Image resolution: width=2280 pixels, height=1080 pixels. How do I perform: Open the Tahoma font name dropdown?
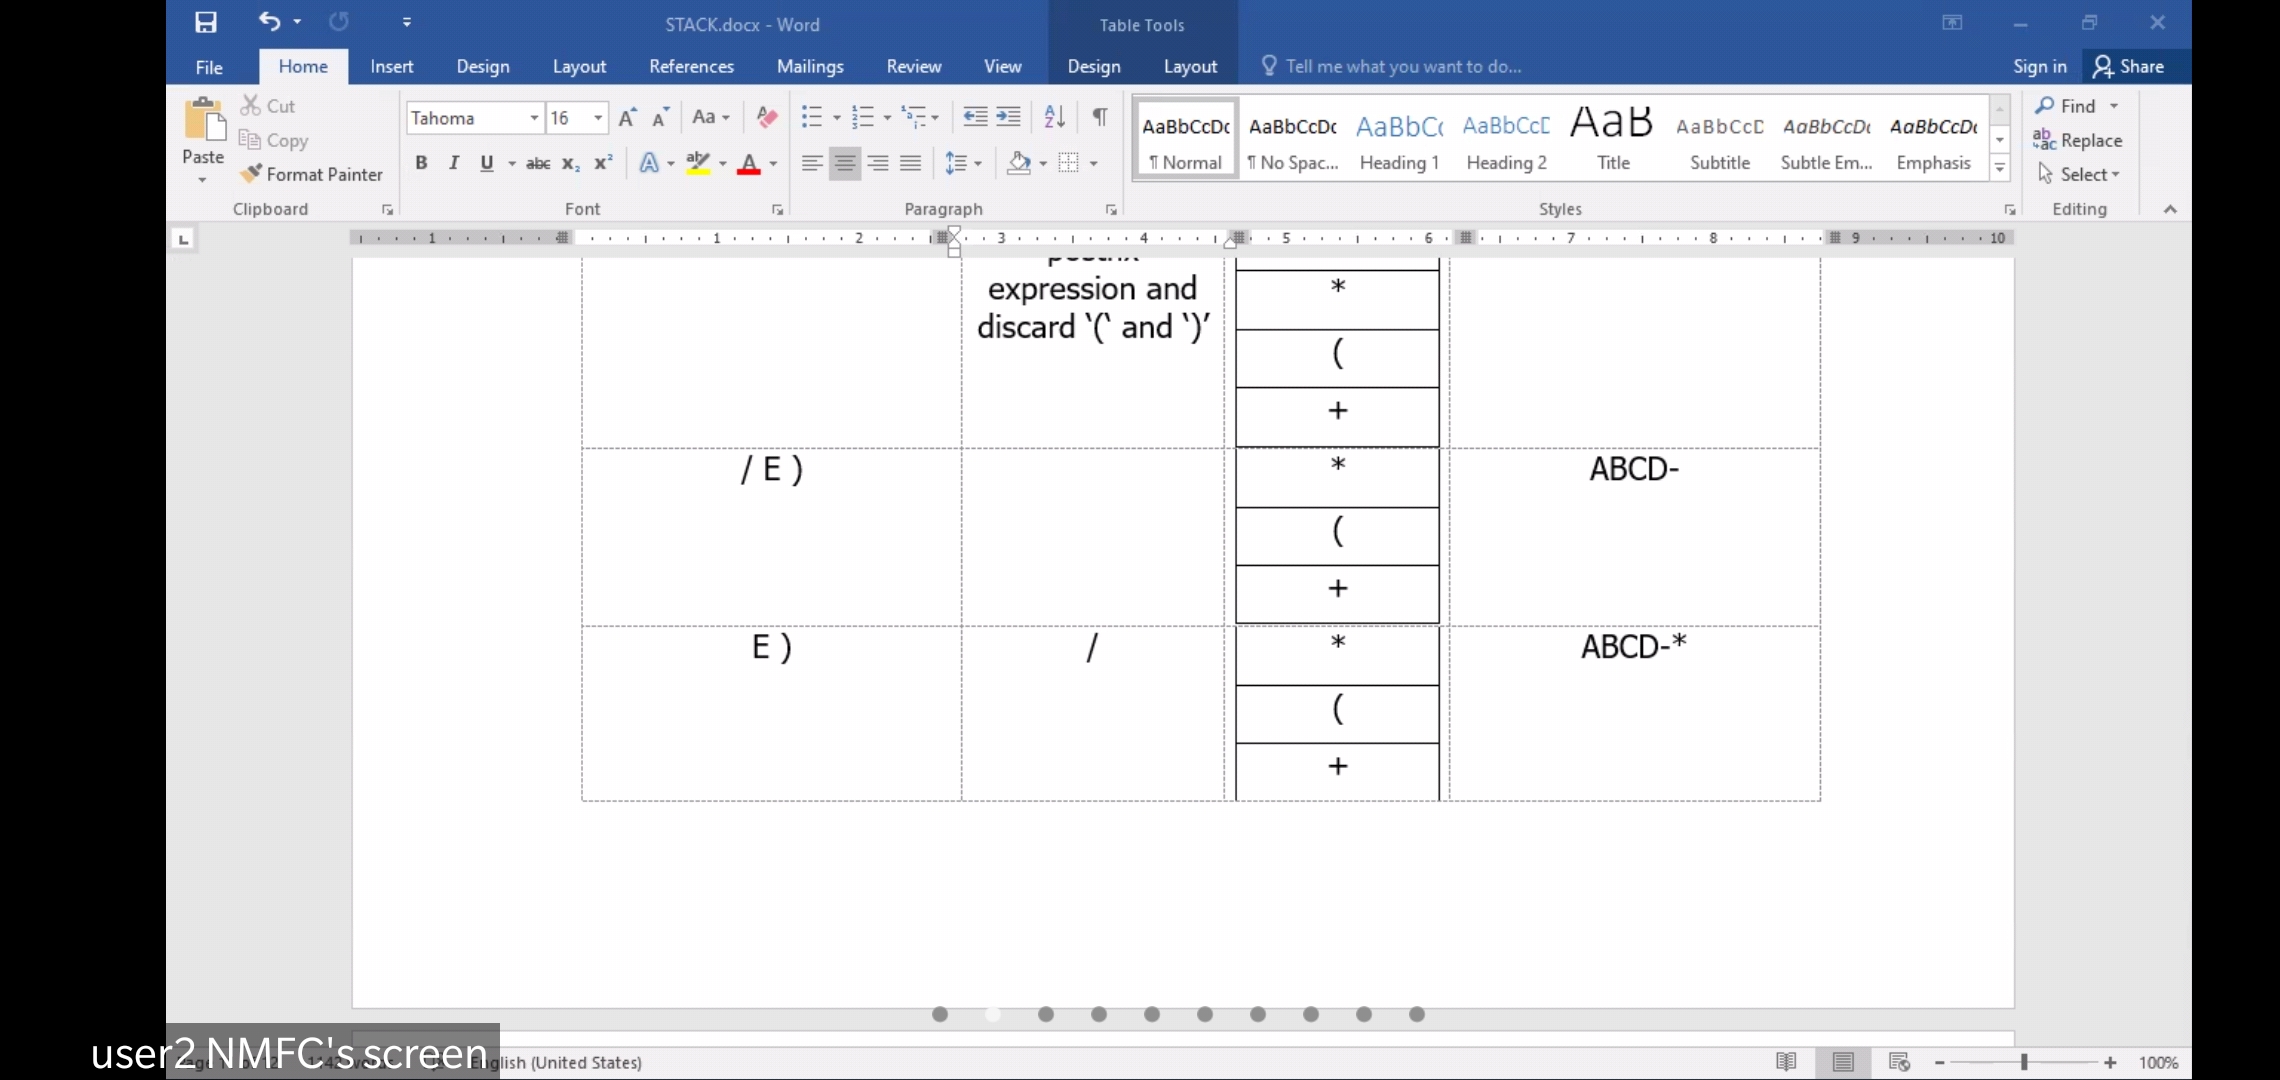(x=534, y=118)
